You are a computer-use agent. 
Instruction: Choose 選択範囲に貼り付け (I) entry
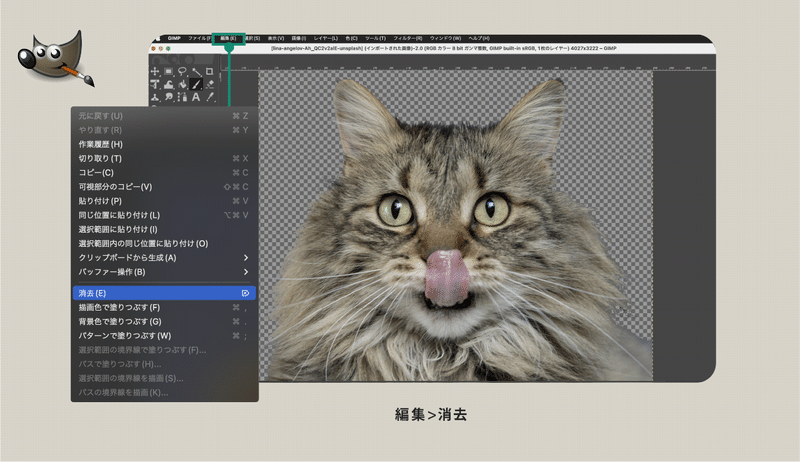pos(164,229)
